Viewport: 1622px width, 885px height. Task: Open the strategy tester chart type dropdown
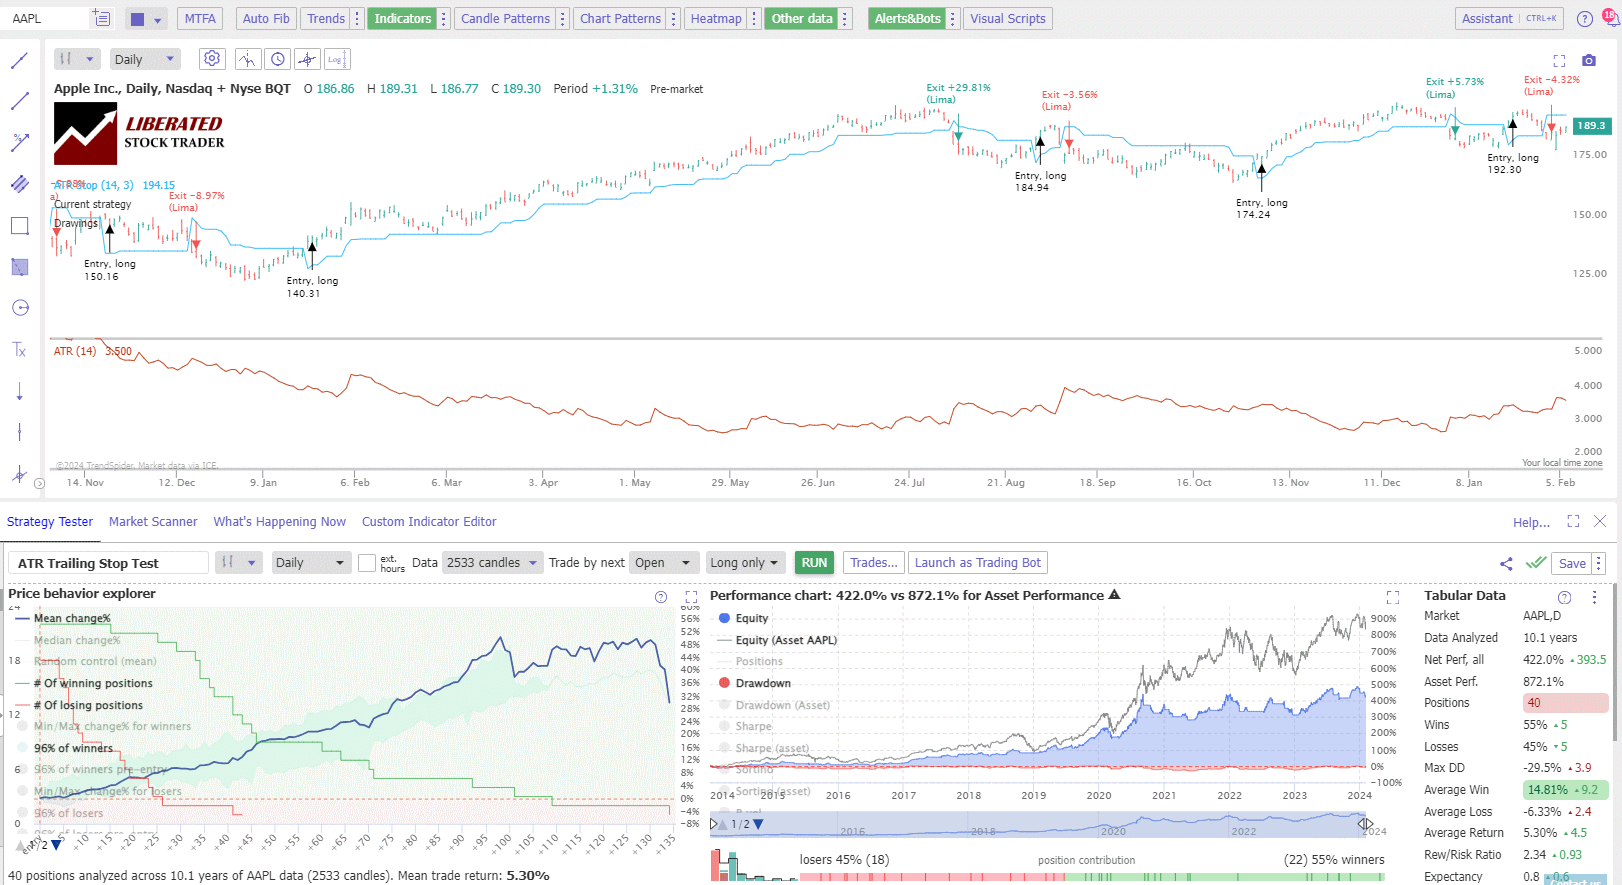[239, 563]
